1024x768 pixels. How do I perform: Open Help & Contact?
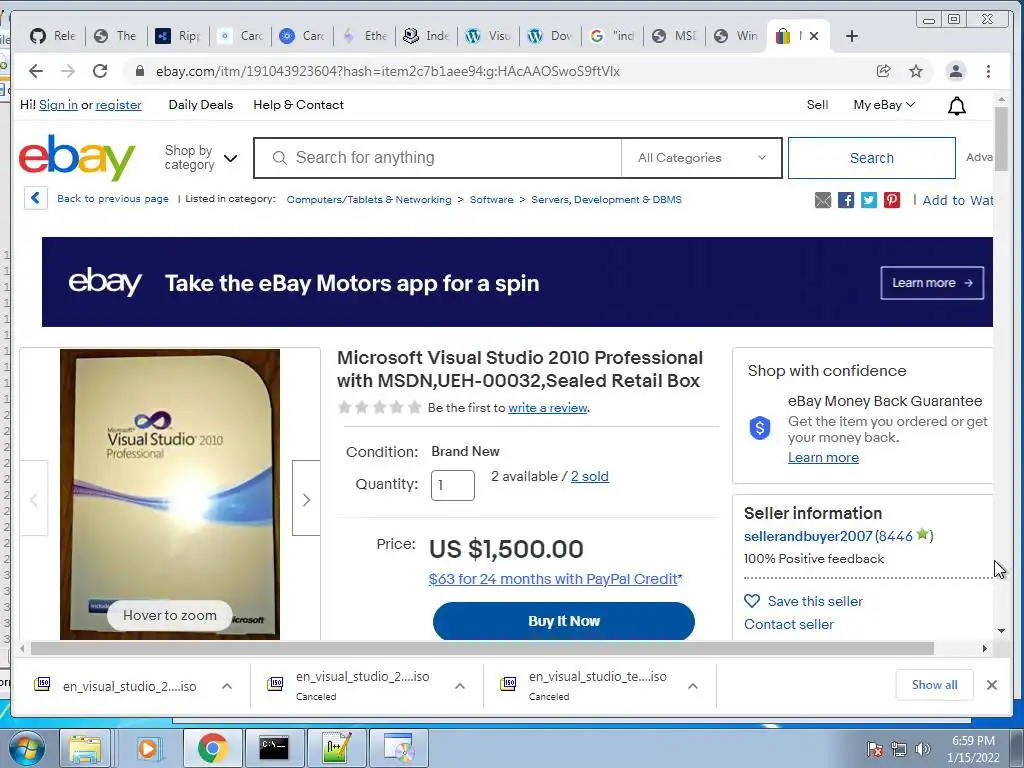click(x=298, y=104)
